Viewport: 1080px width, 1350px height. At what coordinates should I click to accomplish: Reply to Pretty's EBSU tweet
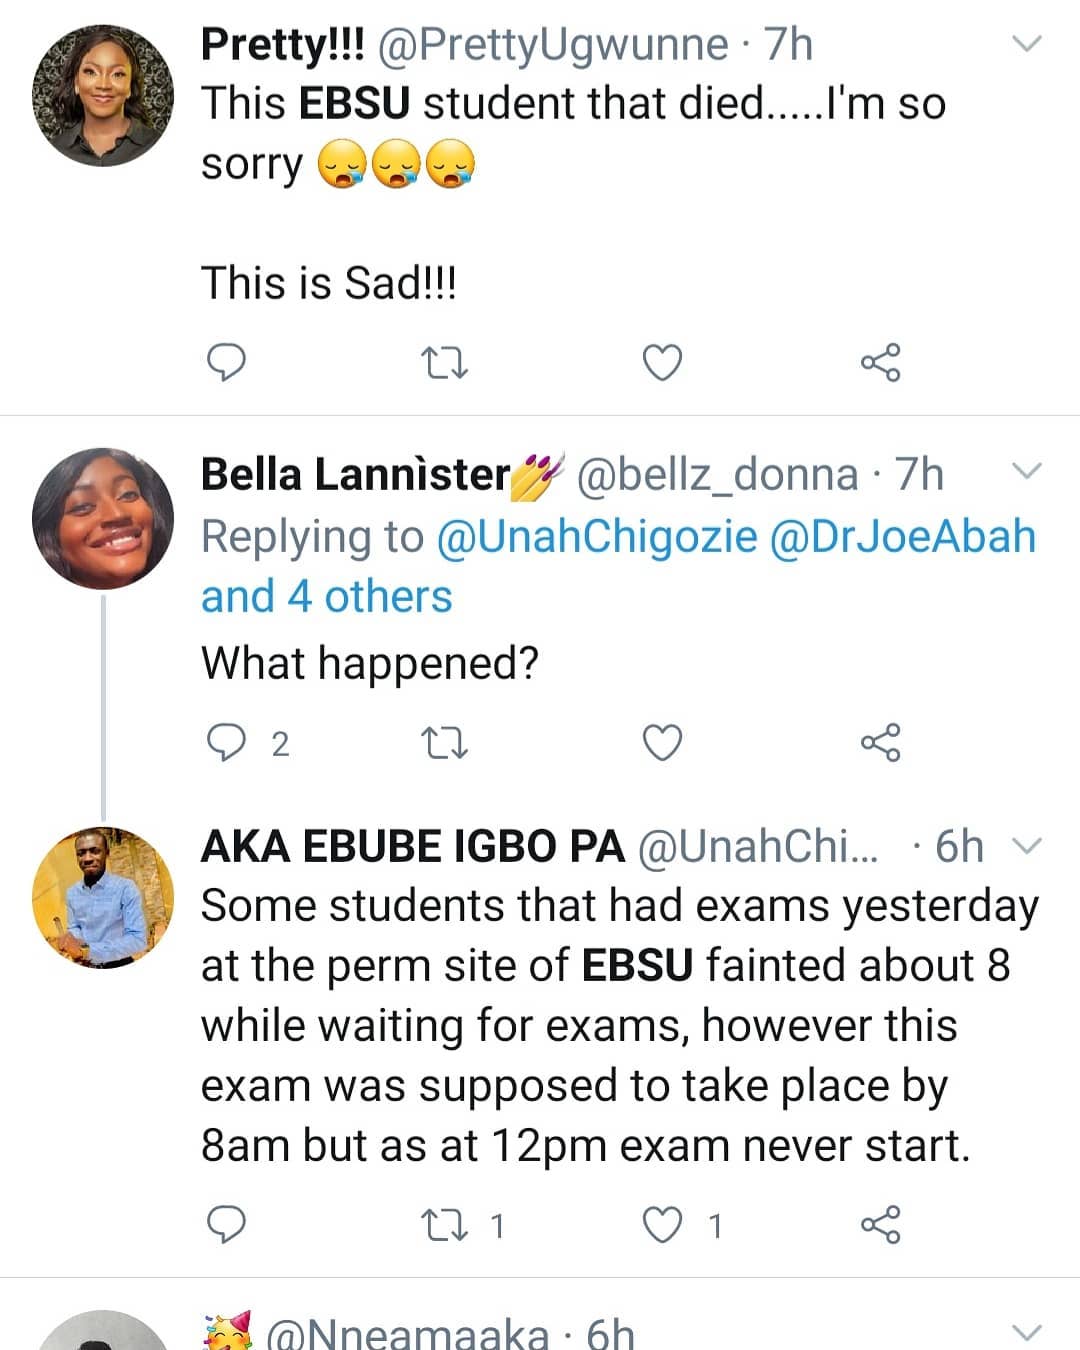tap(226, 362)
